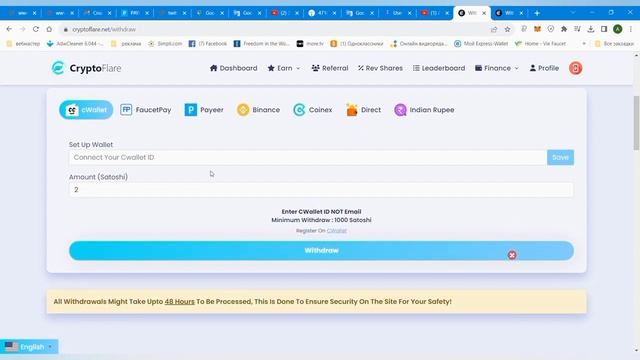Viewport: 640px width, 360px height.
Task: Bookmark this page with star icon
Action: 507,29
